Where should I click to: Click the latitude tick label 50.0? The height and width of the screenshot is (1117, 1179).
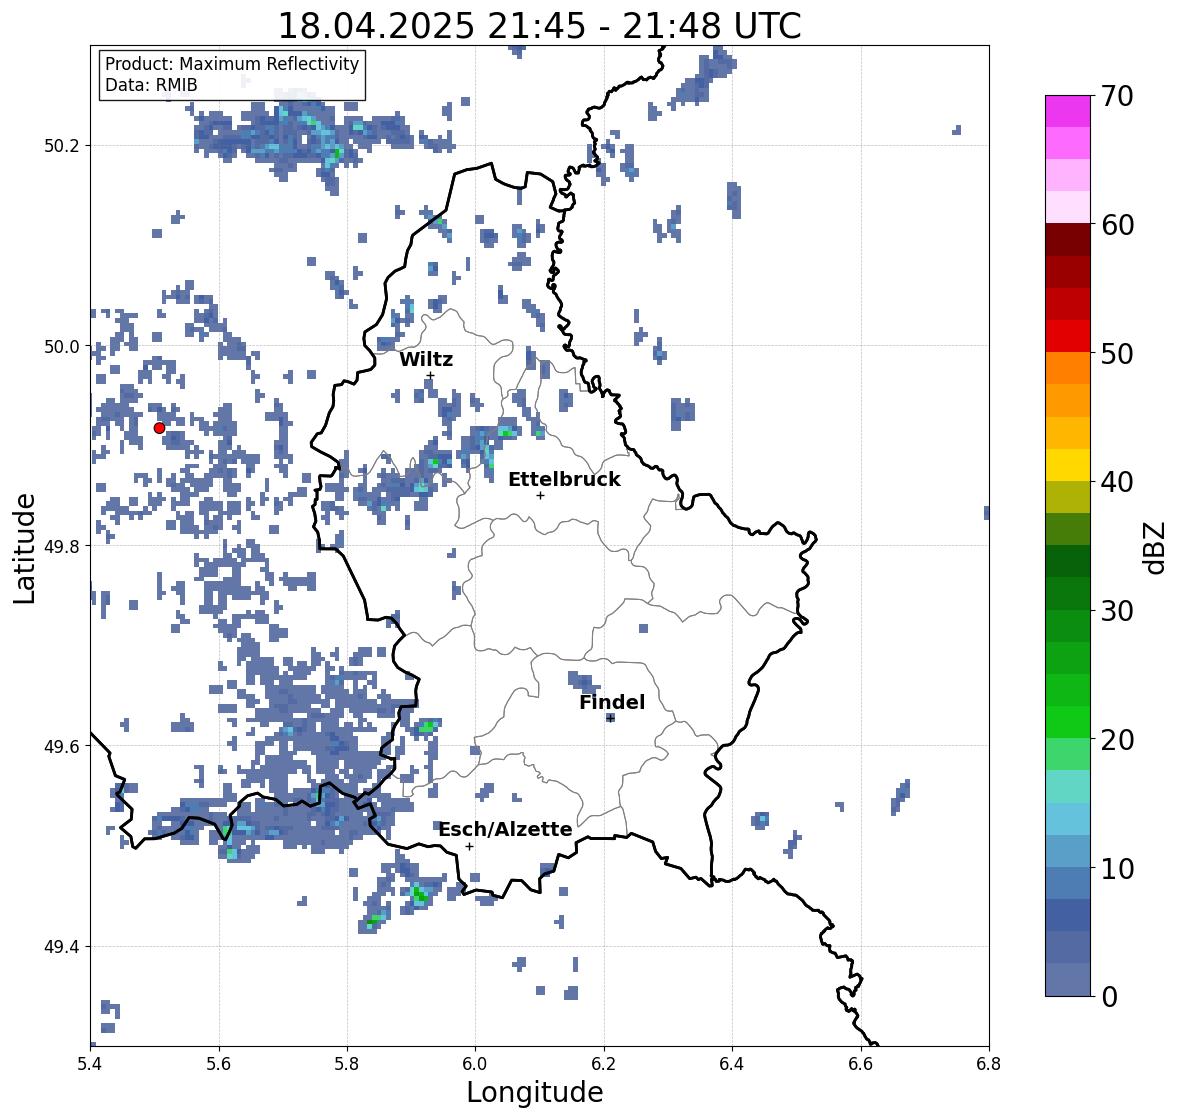(62, 347)
